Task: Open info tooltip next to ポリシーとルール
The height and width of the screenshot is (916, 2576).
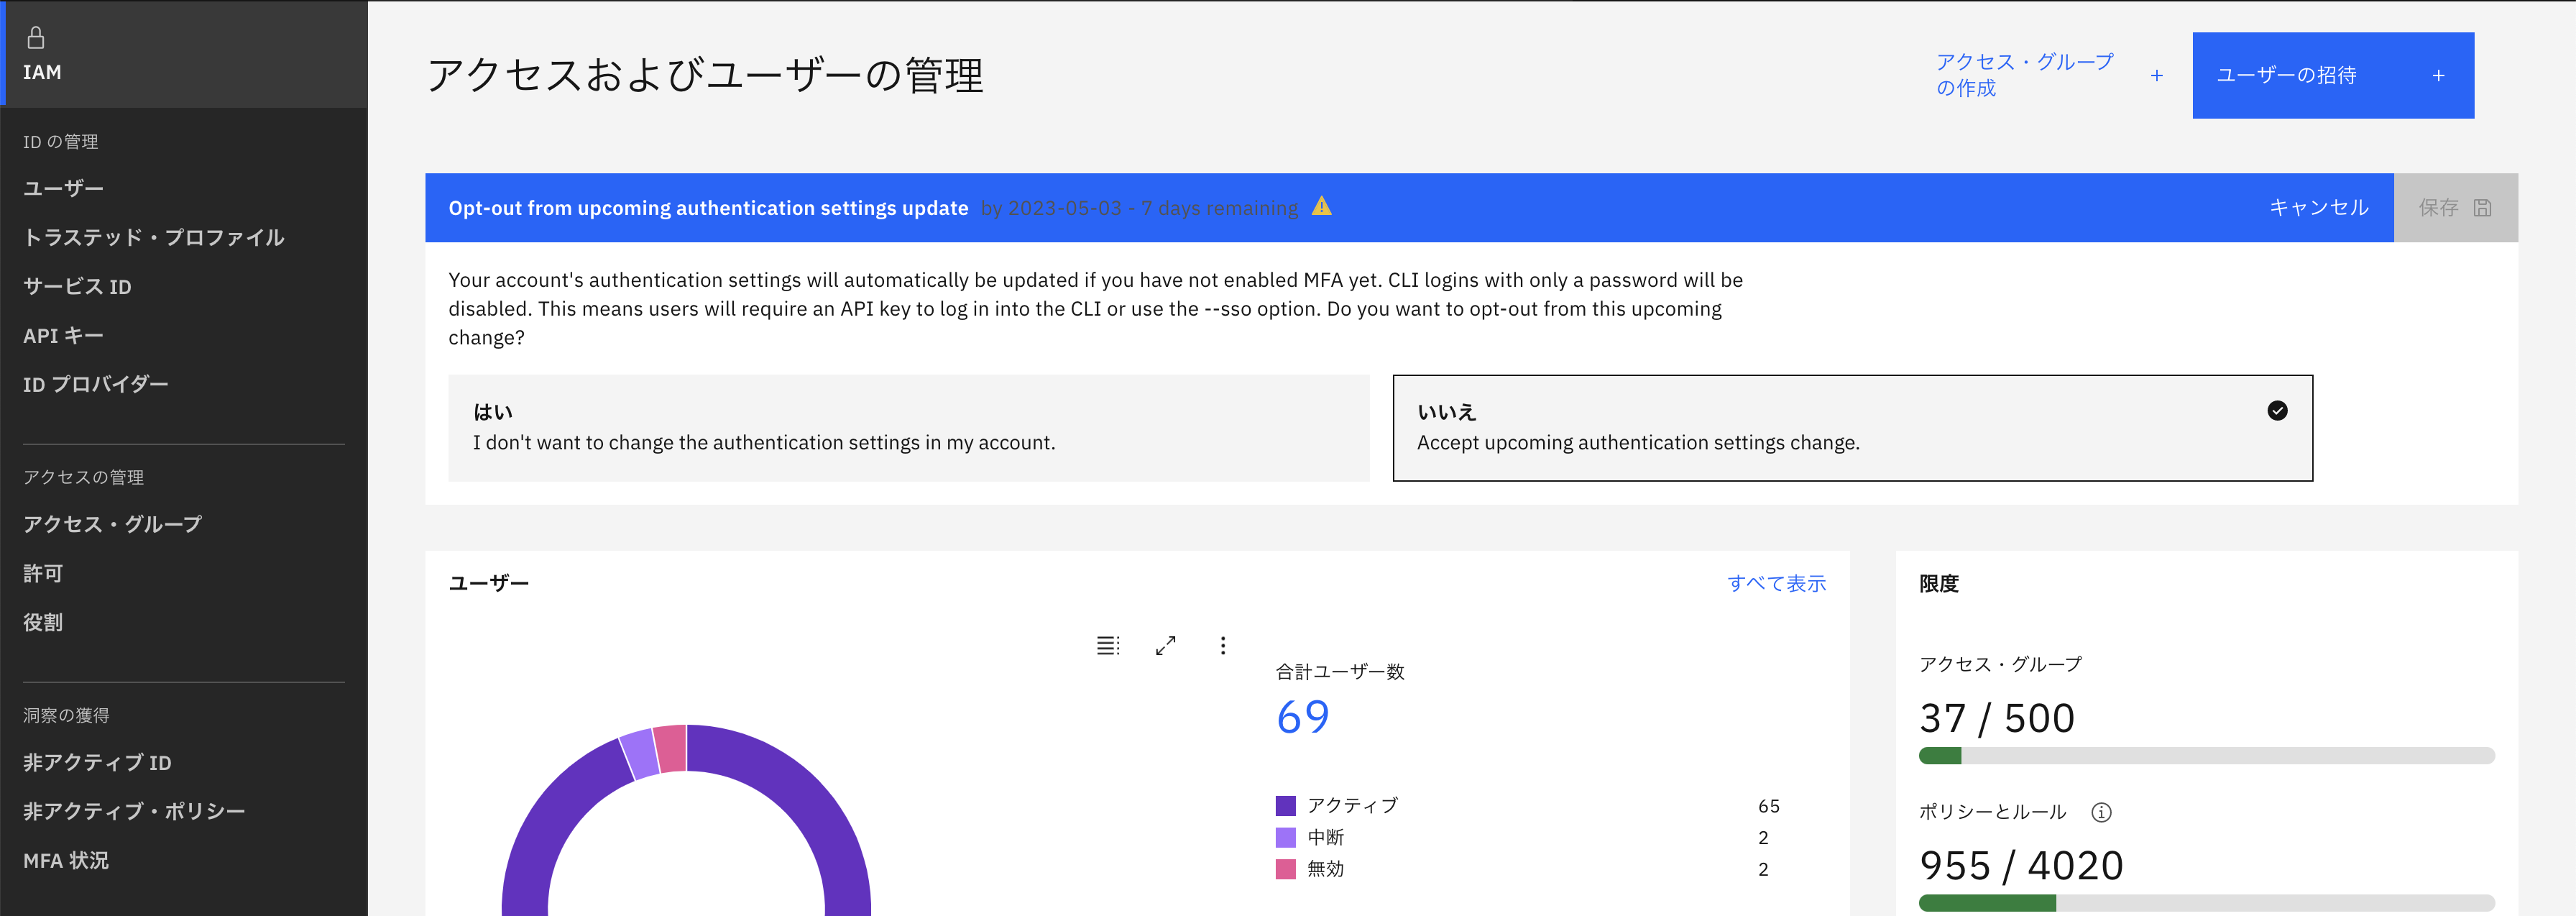Action: pos(2101,813)
